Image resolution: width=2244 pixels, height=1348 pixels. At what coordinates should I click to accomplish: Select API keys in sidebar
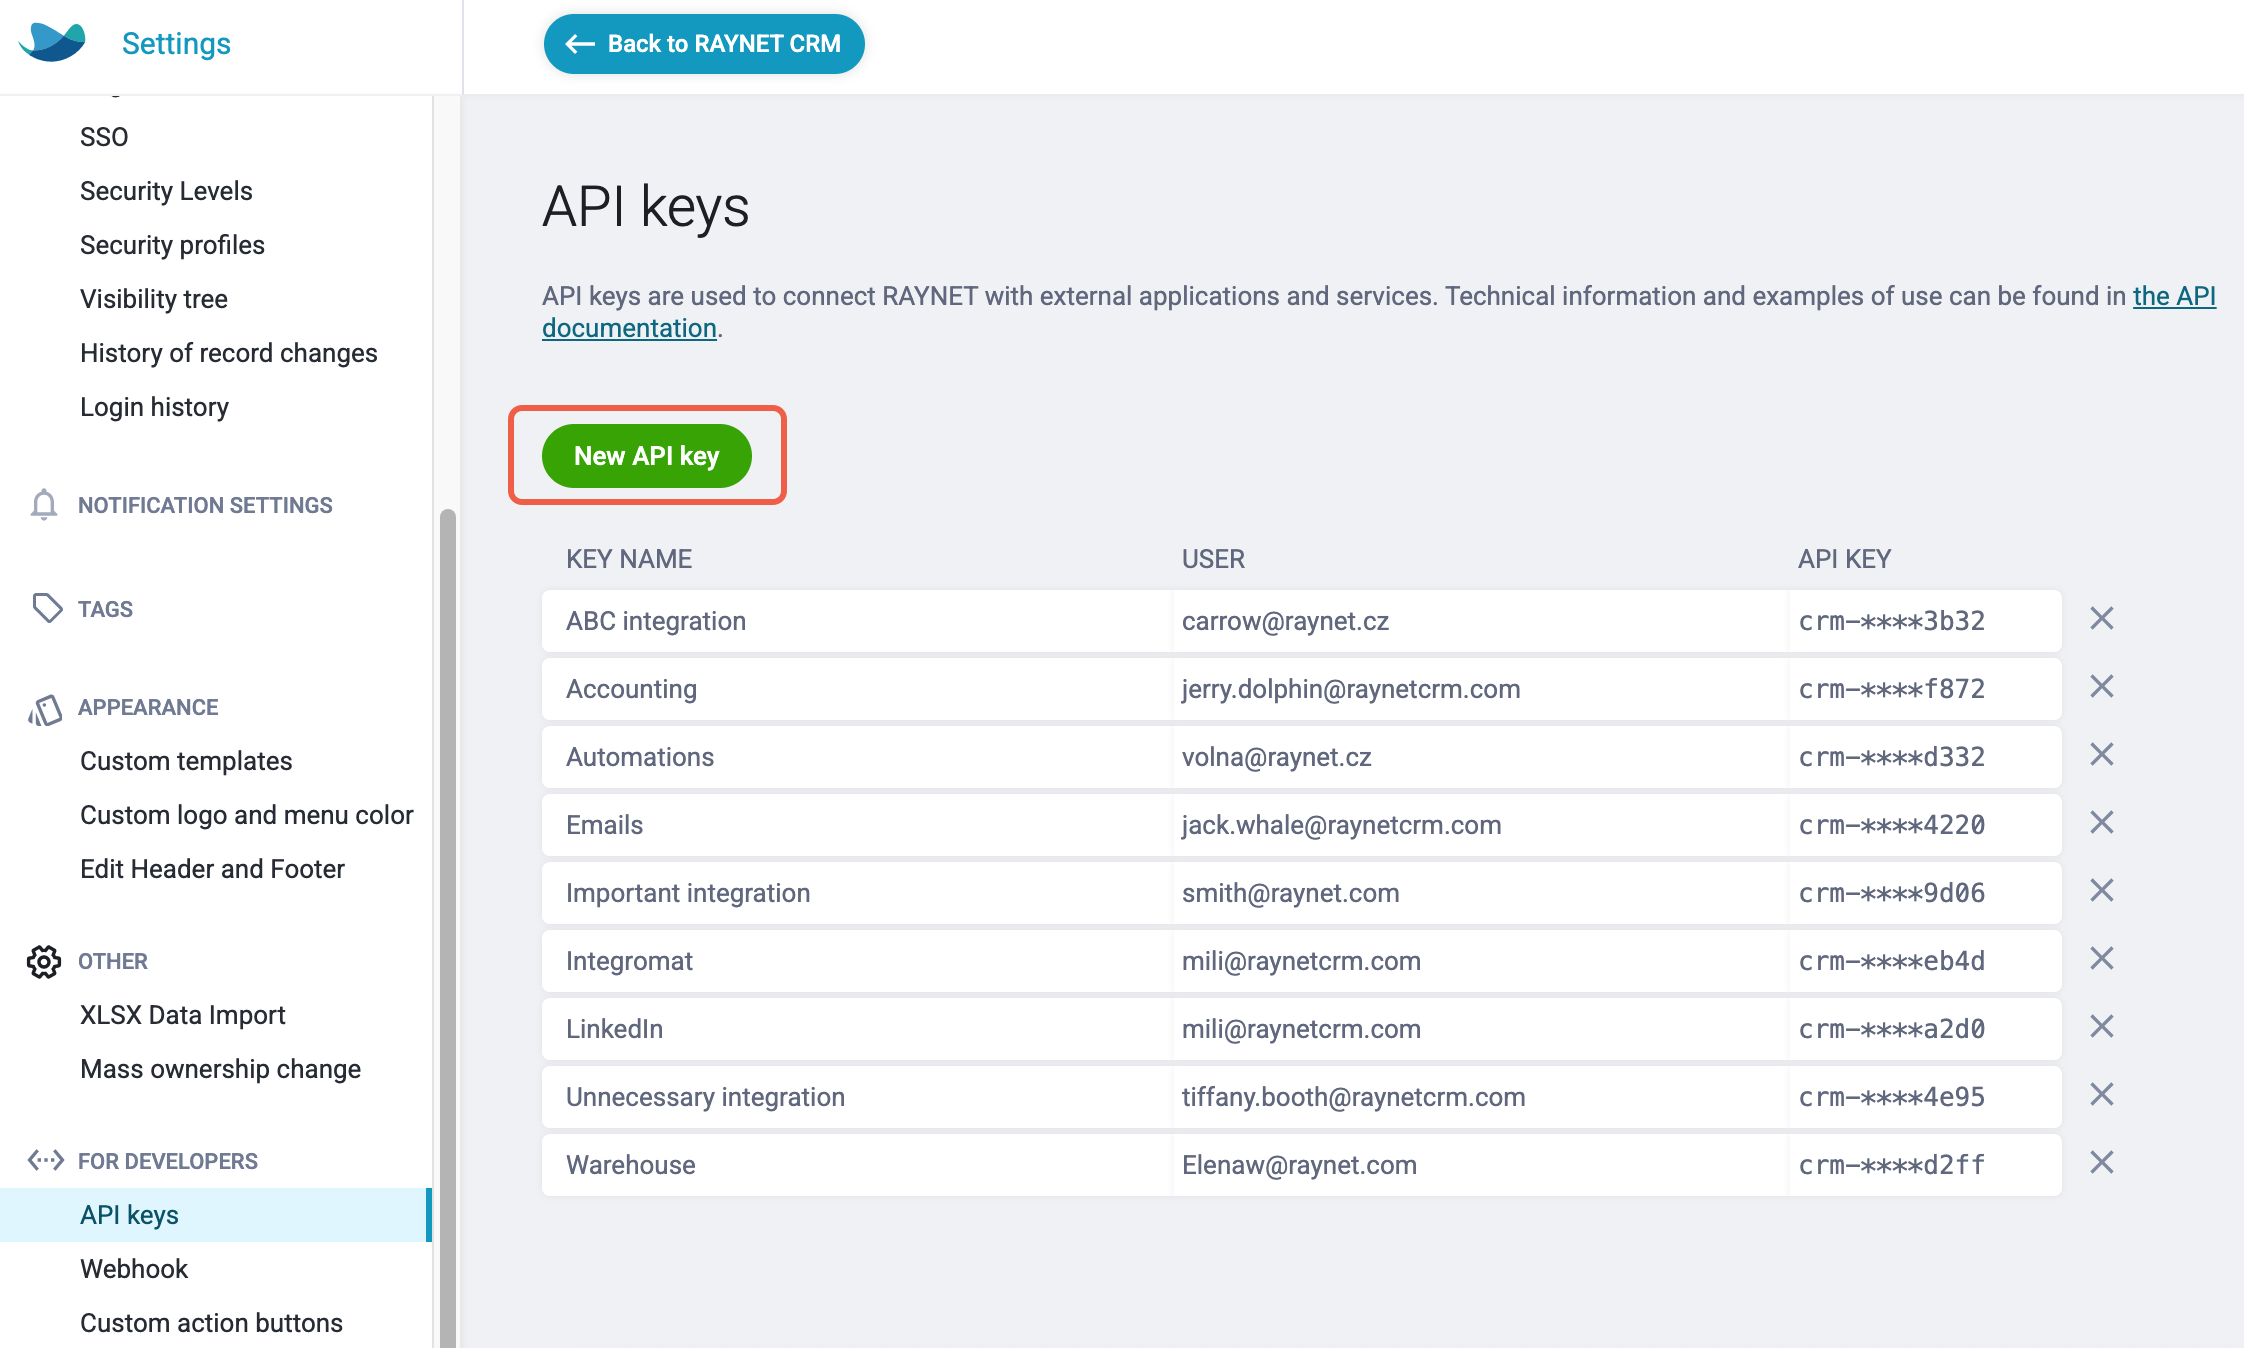216,1215
